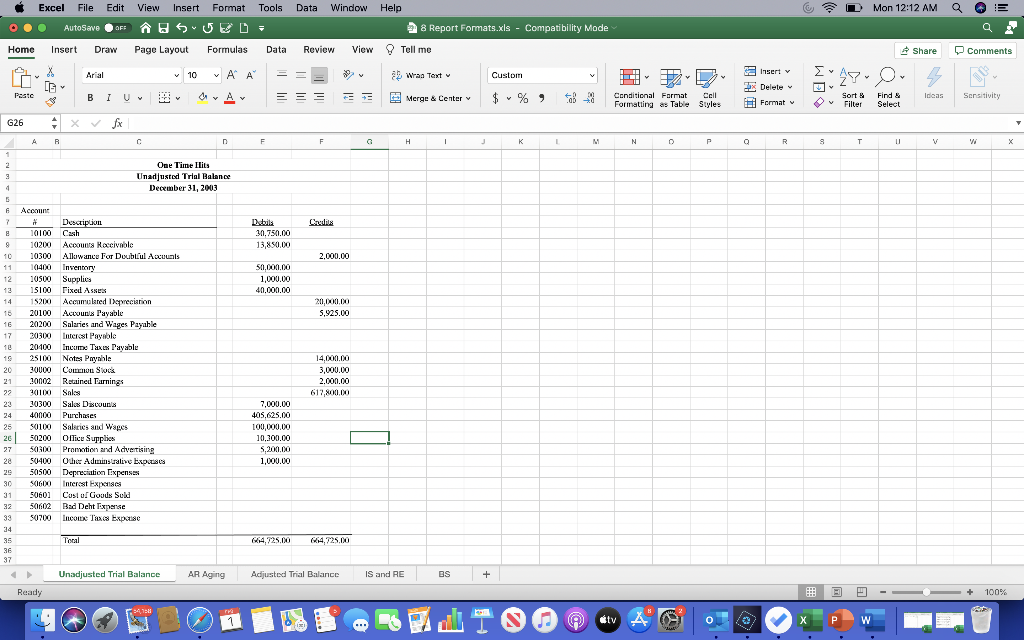Switch to Page Layout view in status bar
This screenshot has height=640, width=1024.
pyautogui.click(x=837, y=592)
